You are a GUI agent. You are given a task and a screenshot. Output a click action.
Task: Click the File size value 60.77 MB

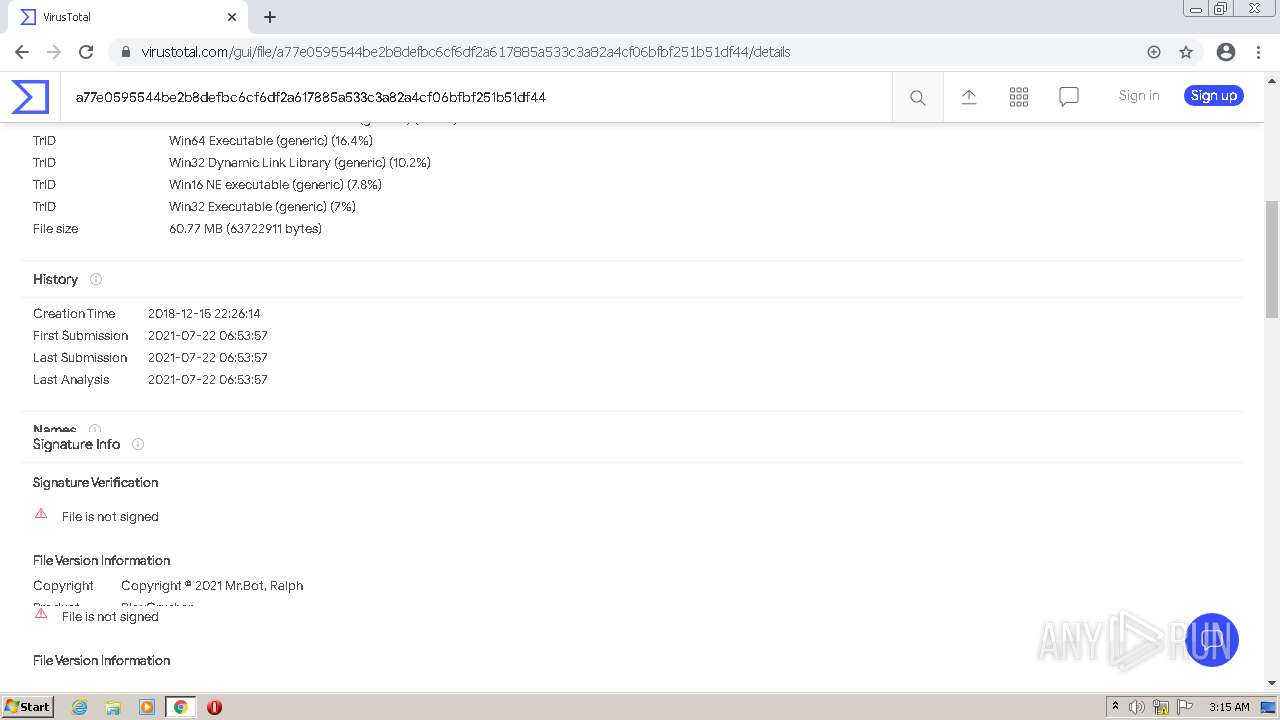point(245,229)
